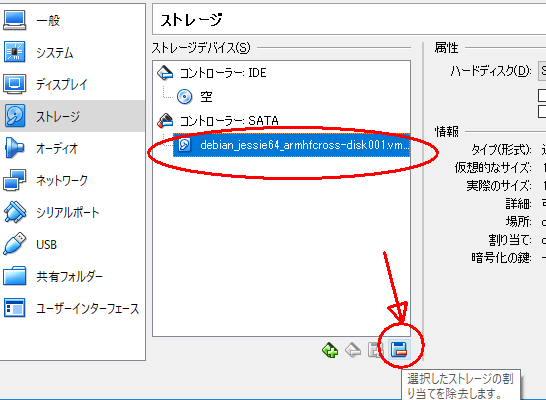This screenshot has width=546, height=400.
Task: Tick the upper checkbox under ハードディスク(D)
Action: [542, 95]
